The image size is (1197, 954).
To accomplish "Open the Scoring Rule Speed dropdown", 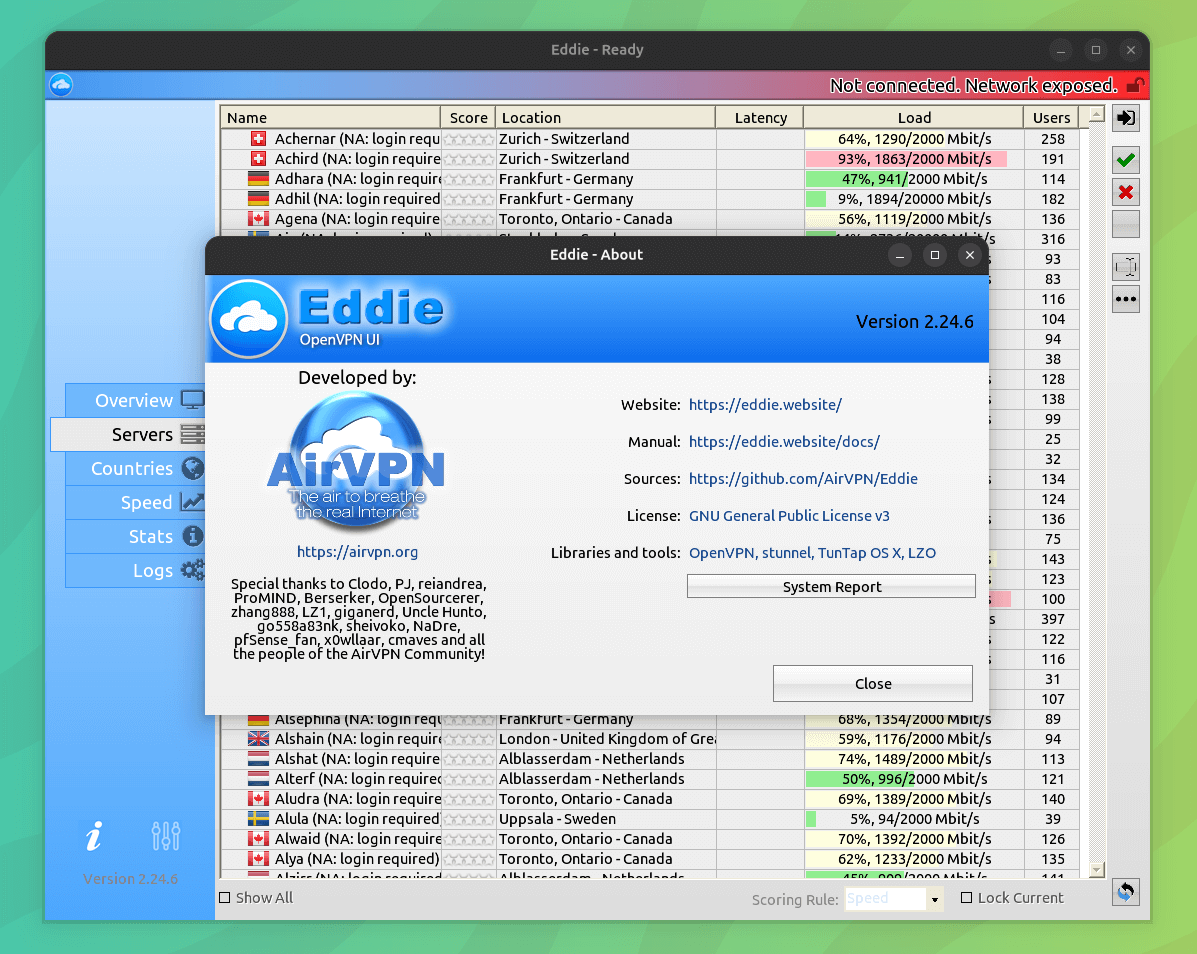I will point(894,899).
